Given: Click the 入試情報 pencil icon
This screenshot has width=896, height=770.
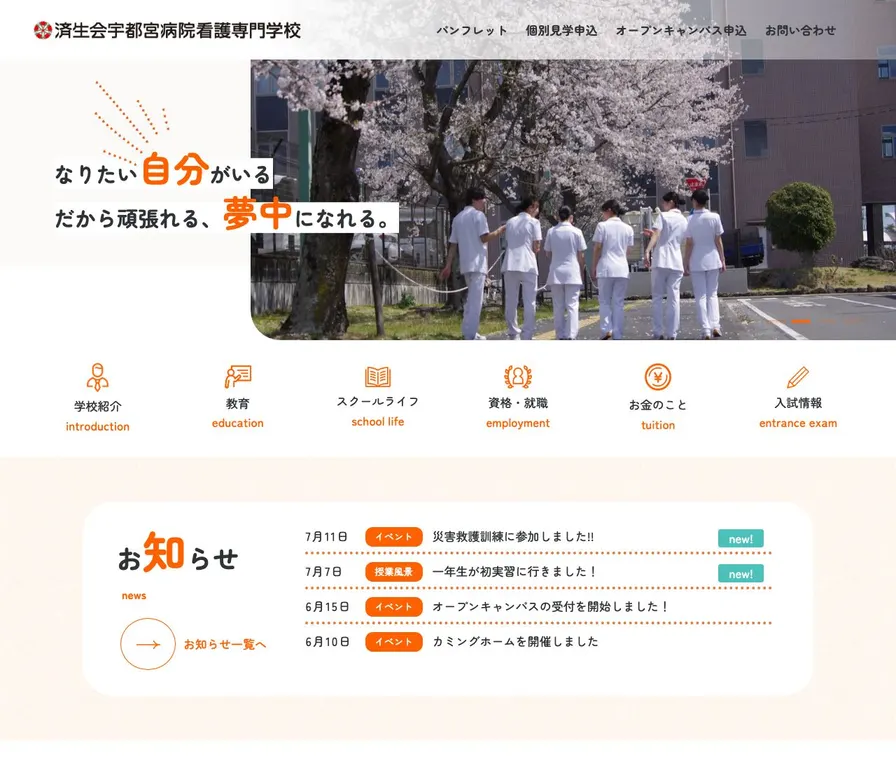Looking at the screenshot, I should [x=798, y=378].
